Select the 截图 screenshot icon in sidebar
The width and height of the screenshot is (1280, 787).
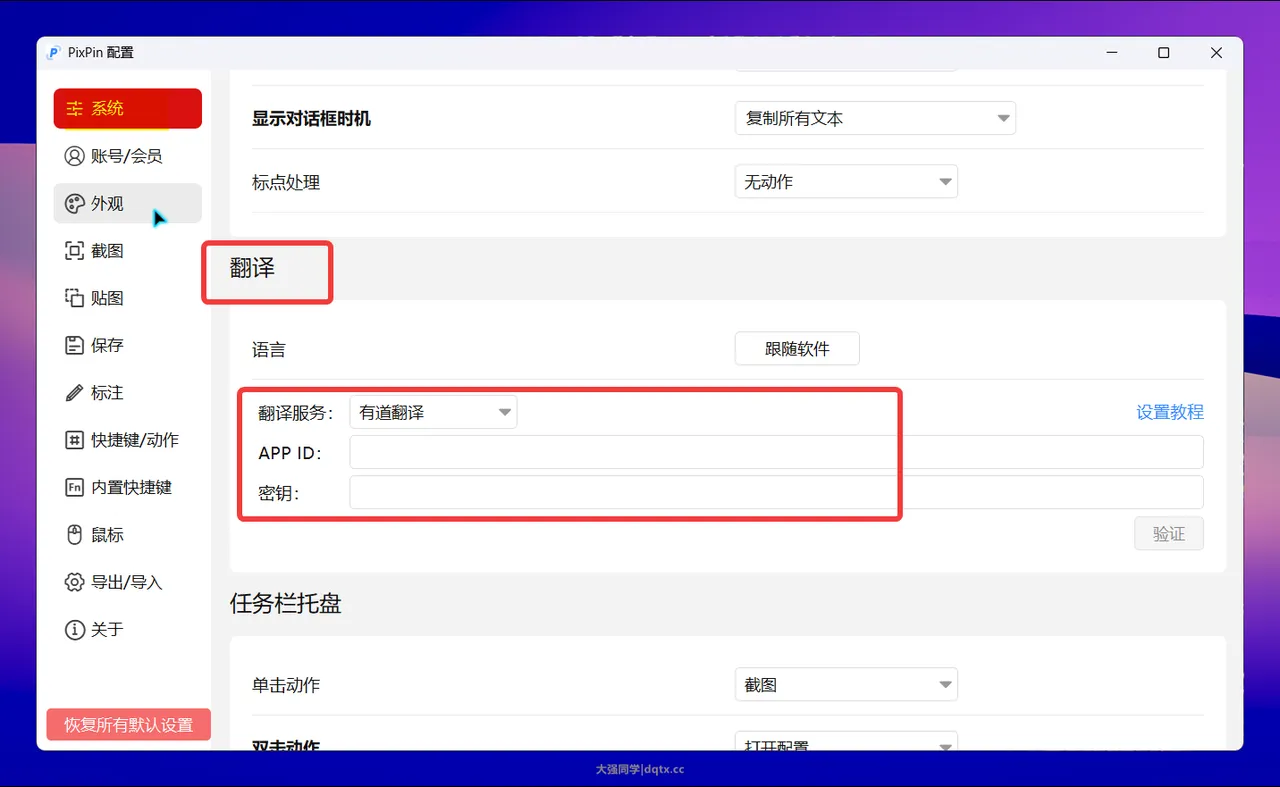click(74, 251)
